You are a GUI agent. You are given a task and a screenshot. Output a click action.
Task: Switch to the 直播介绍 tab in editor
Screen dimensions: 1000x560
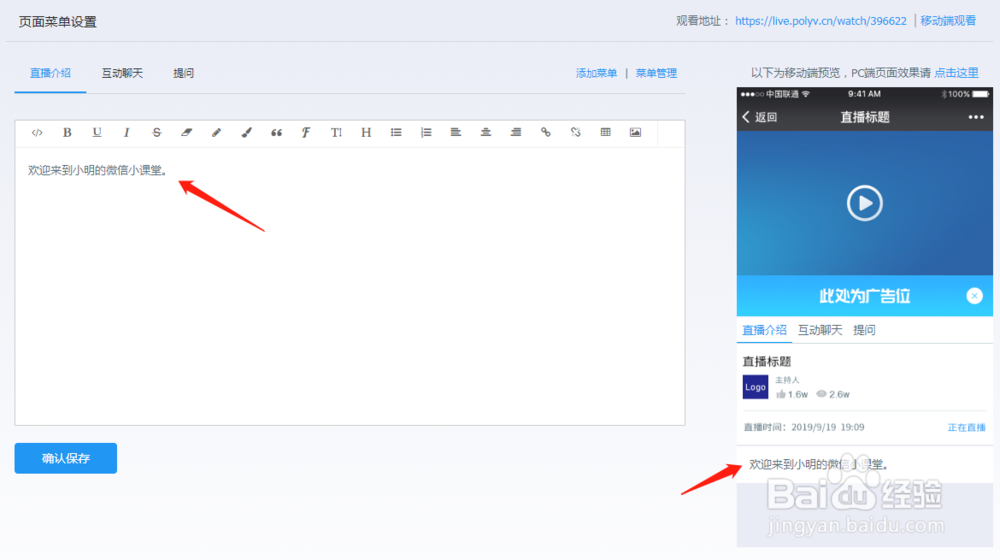[50, 73]
